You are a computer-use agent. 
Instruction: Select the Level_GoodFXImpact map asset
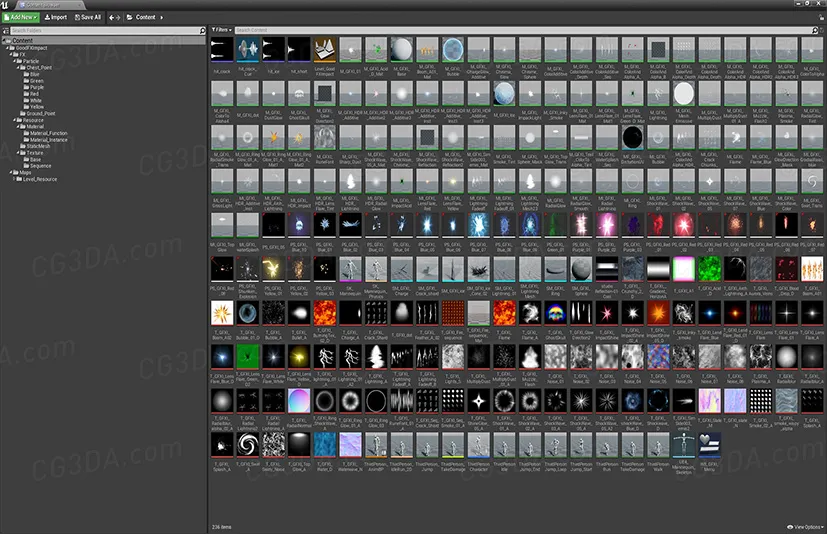325,50
